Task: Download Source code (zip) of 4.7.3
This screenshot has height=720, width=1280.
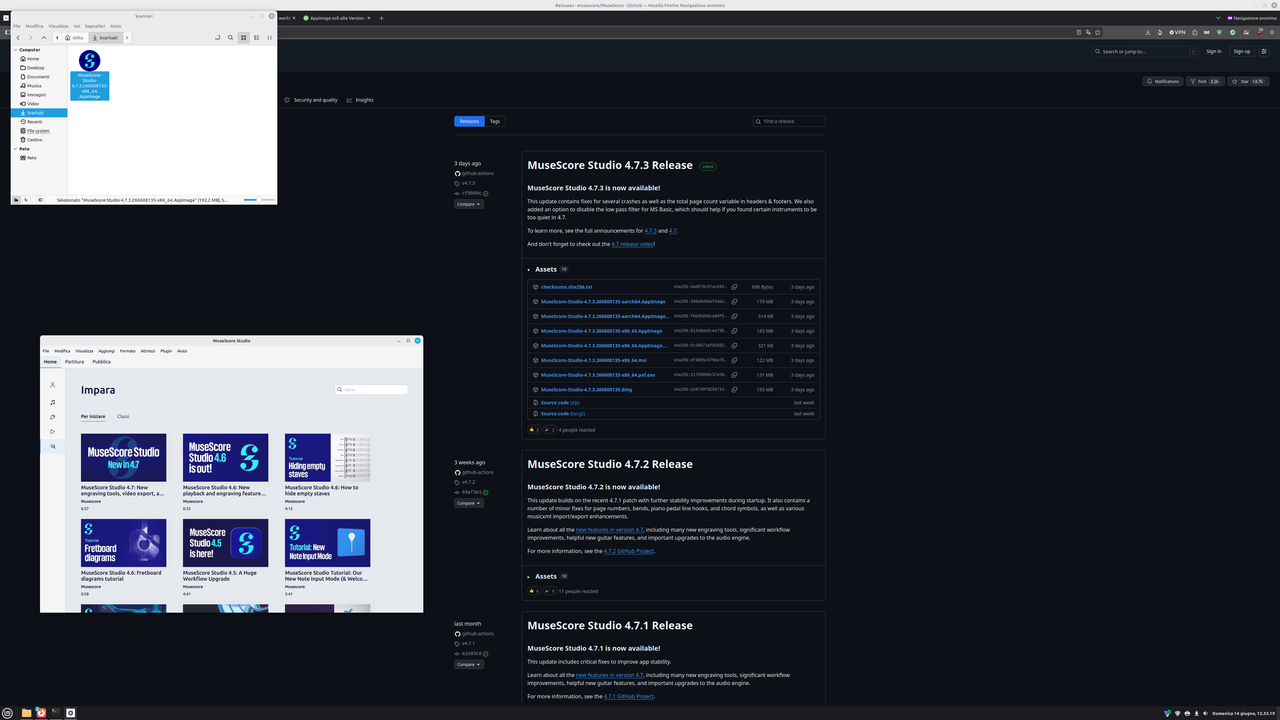Action: 560,402
